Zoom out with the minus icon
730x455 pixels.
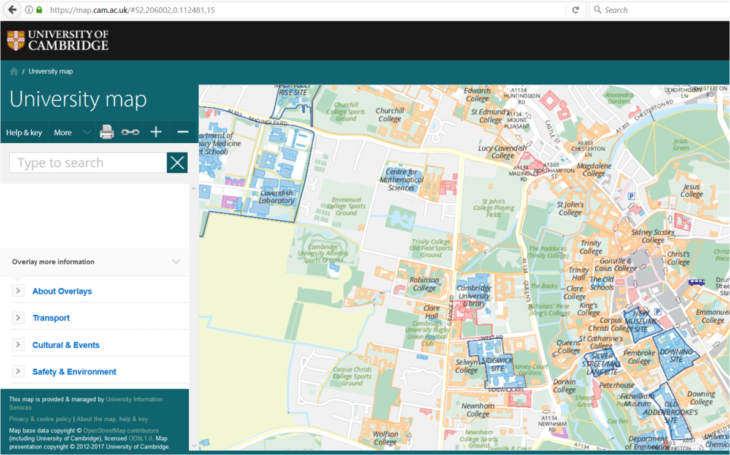point(182,132)
